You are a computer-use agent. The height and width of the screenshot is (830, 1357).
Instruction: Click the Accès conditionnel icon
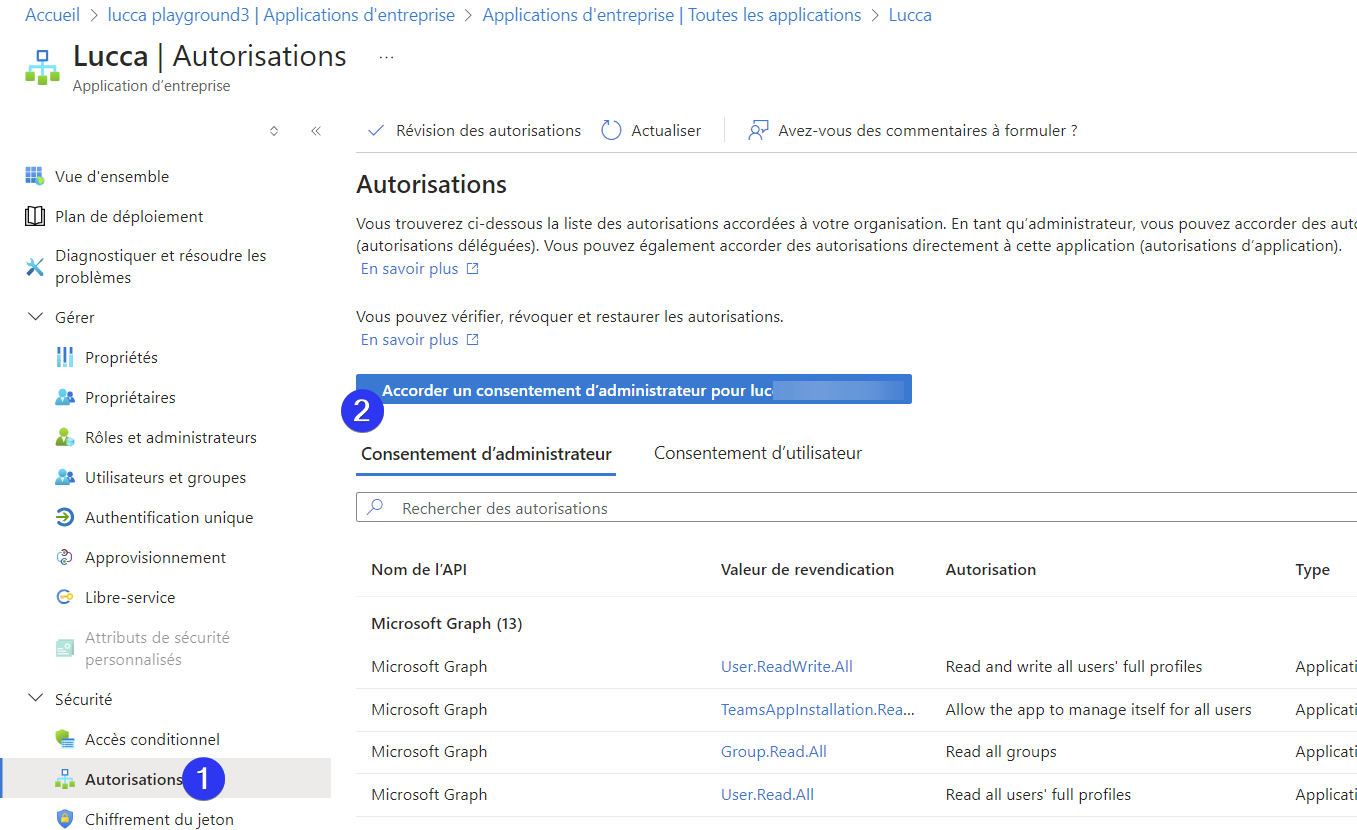[65, 739]
